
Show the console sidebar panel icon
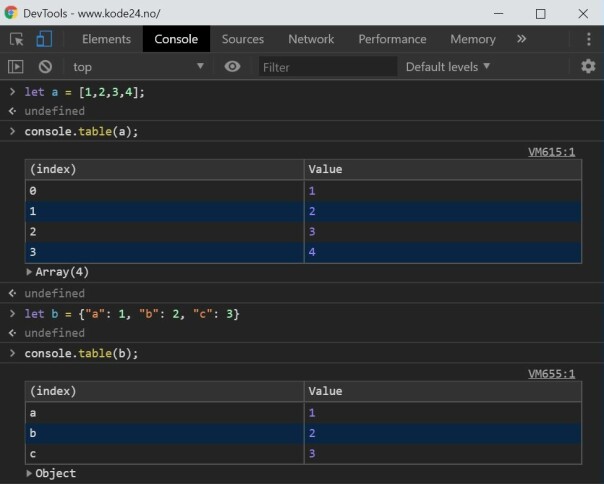click(x=16, y=67)
